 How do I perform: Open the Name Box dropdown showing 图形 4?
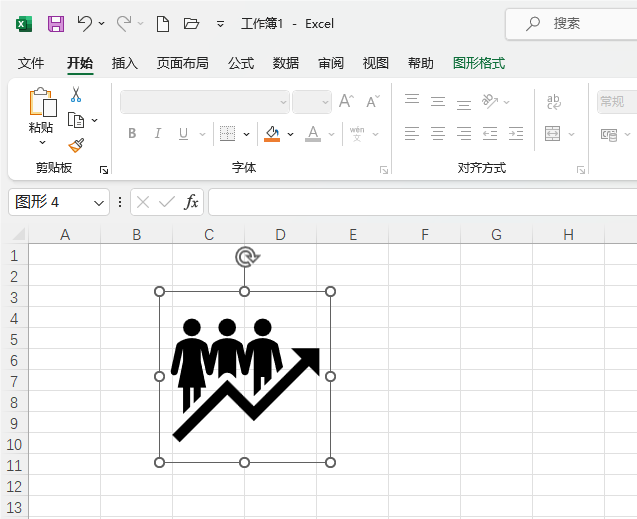point(99,203)
